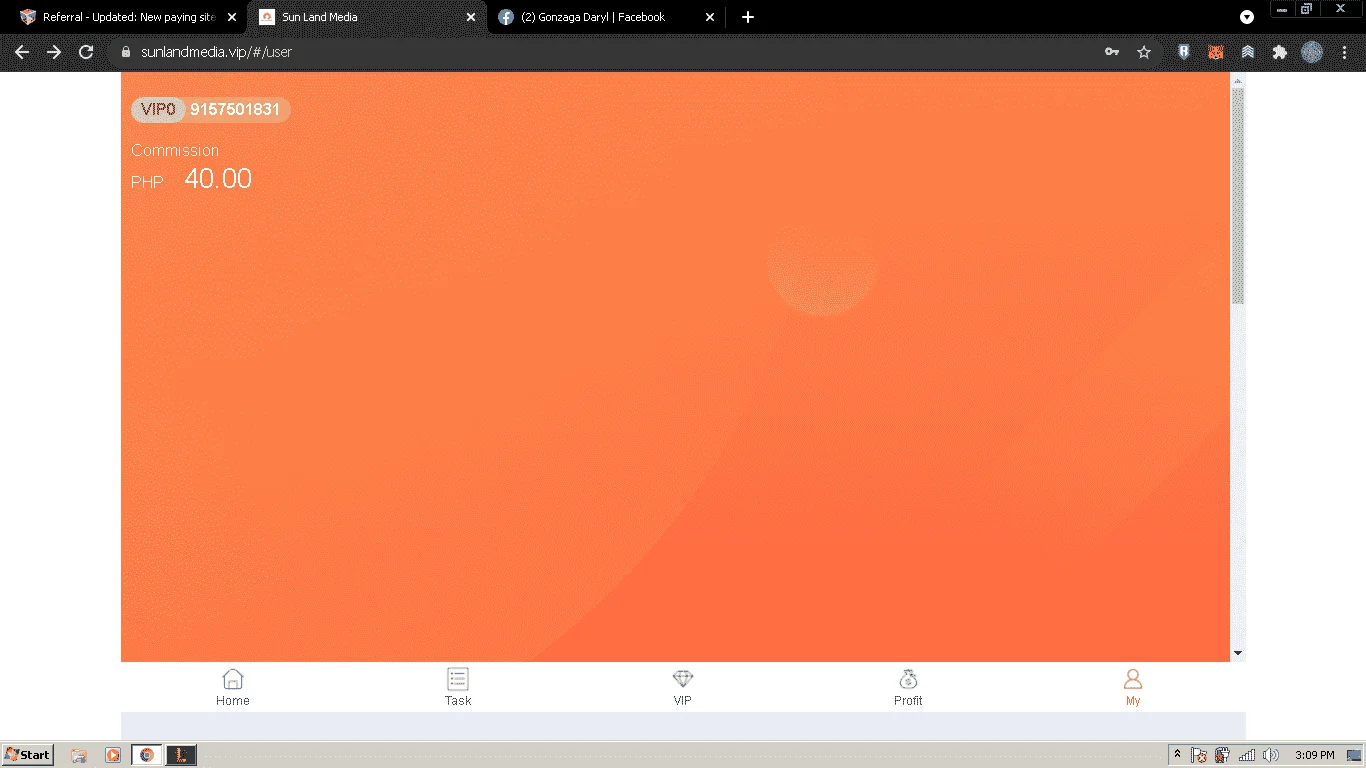Click the account number 9157501831

click(x=235, y=110)
